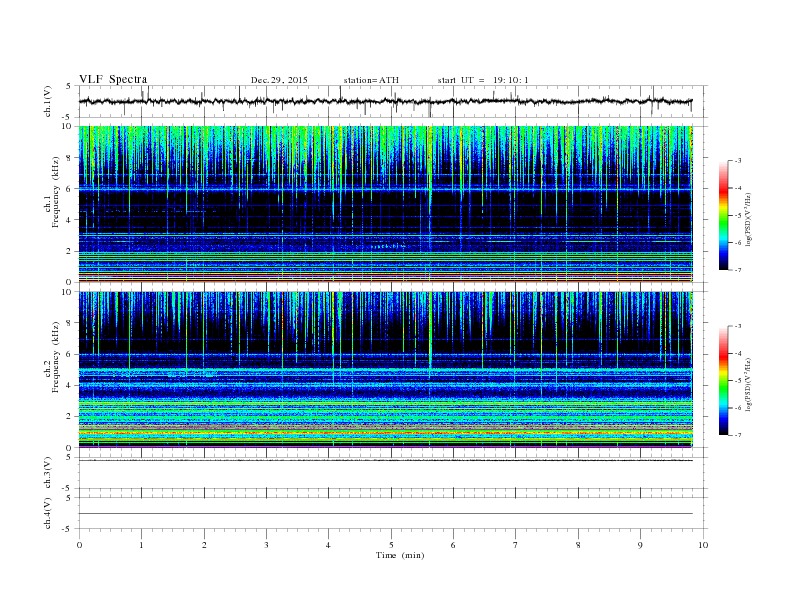
Task: Click the "ch.1(V)" waveform axis label
Action: [48, 101]
